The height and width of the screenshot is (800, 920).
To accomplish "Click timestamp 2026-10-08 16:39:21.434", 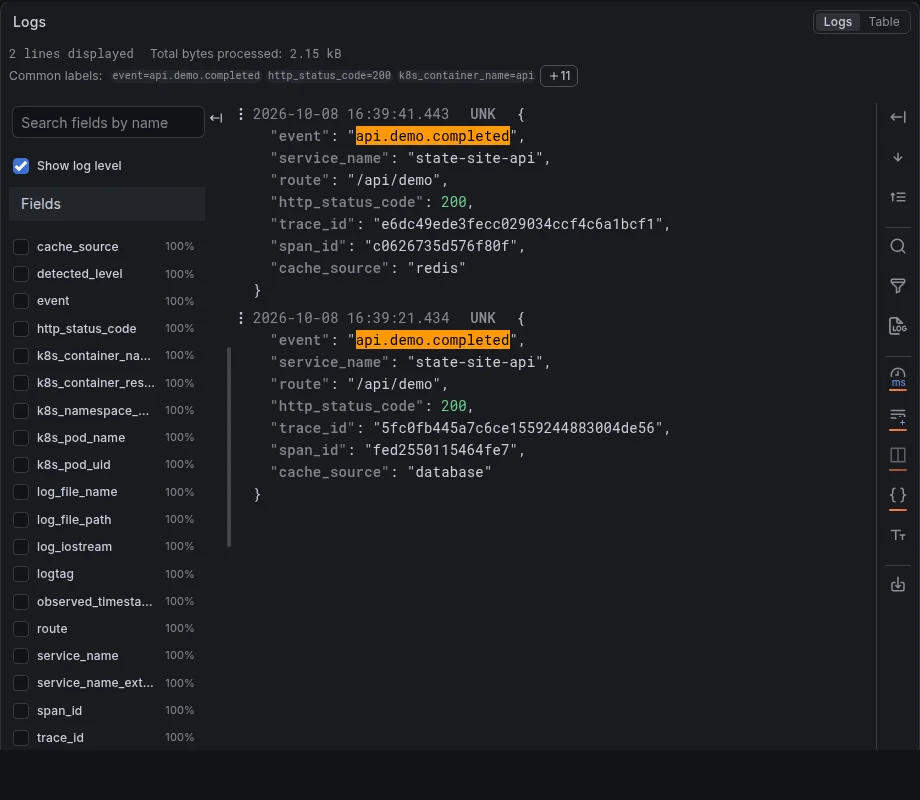I will coord(351,318).
